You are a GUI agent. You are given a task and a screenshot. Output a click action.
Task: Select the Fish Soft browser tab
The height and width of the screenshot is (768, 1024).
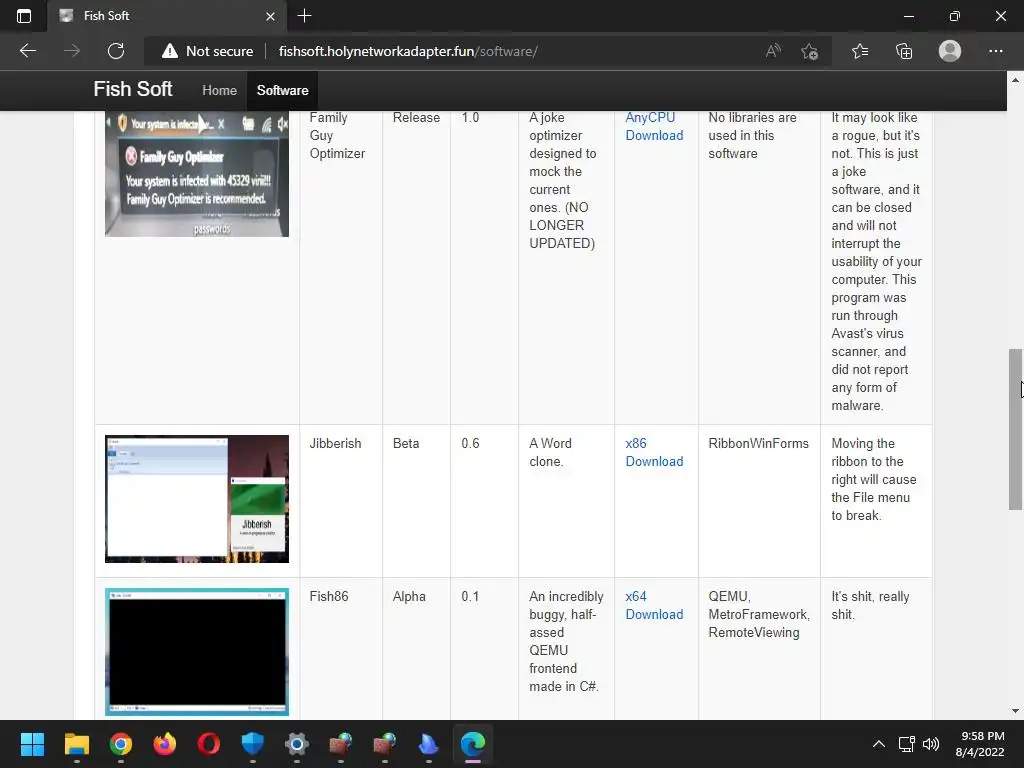click(x=167, y=16)
